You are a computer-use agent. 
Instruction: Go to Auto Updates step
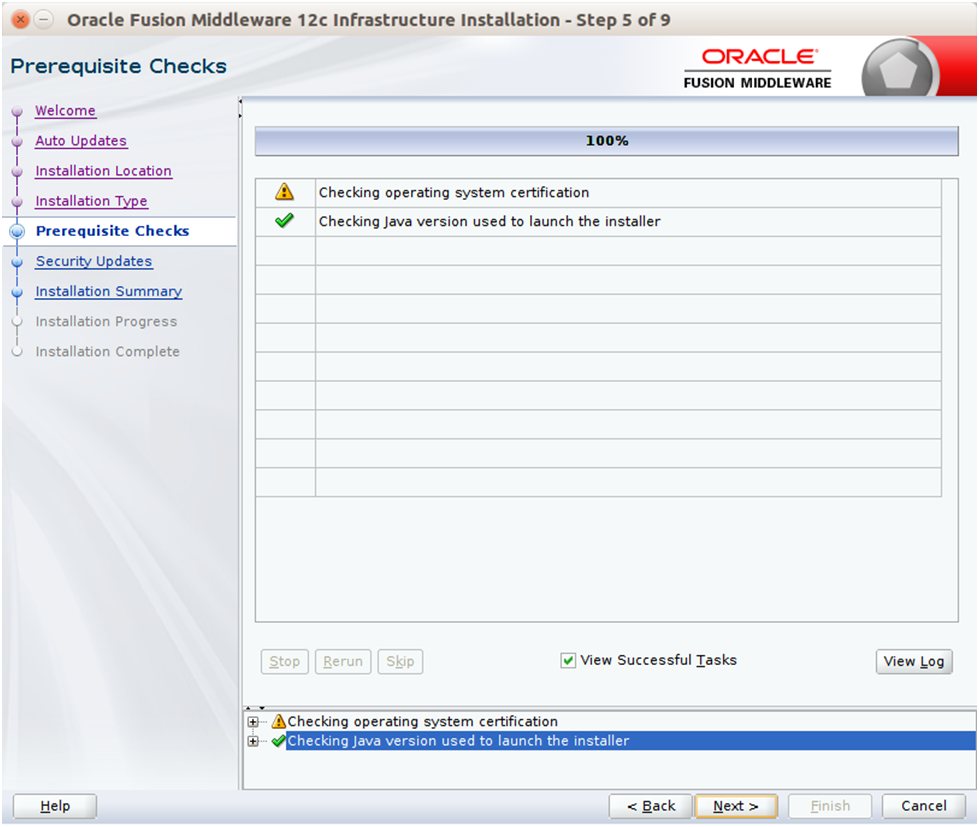click(81, 140)
